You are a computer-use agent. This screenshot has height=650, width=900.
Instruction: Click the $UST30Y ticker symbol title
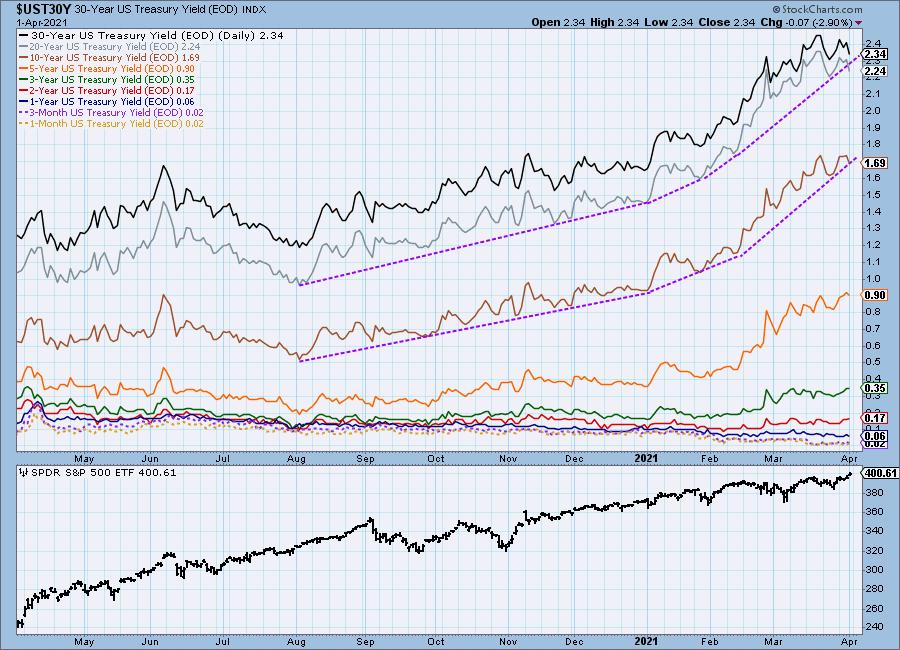[x=44, y=9]
